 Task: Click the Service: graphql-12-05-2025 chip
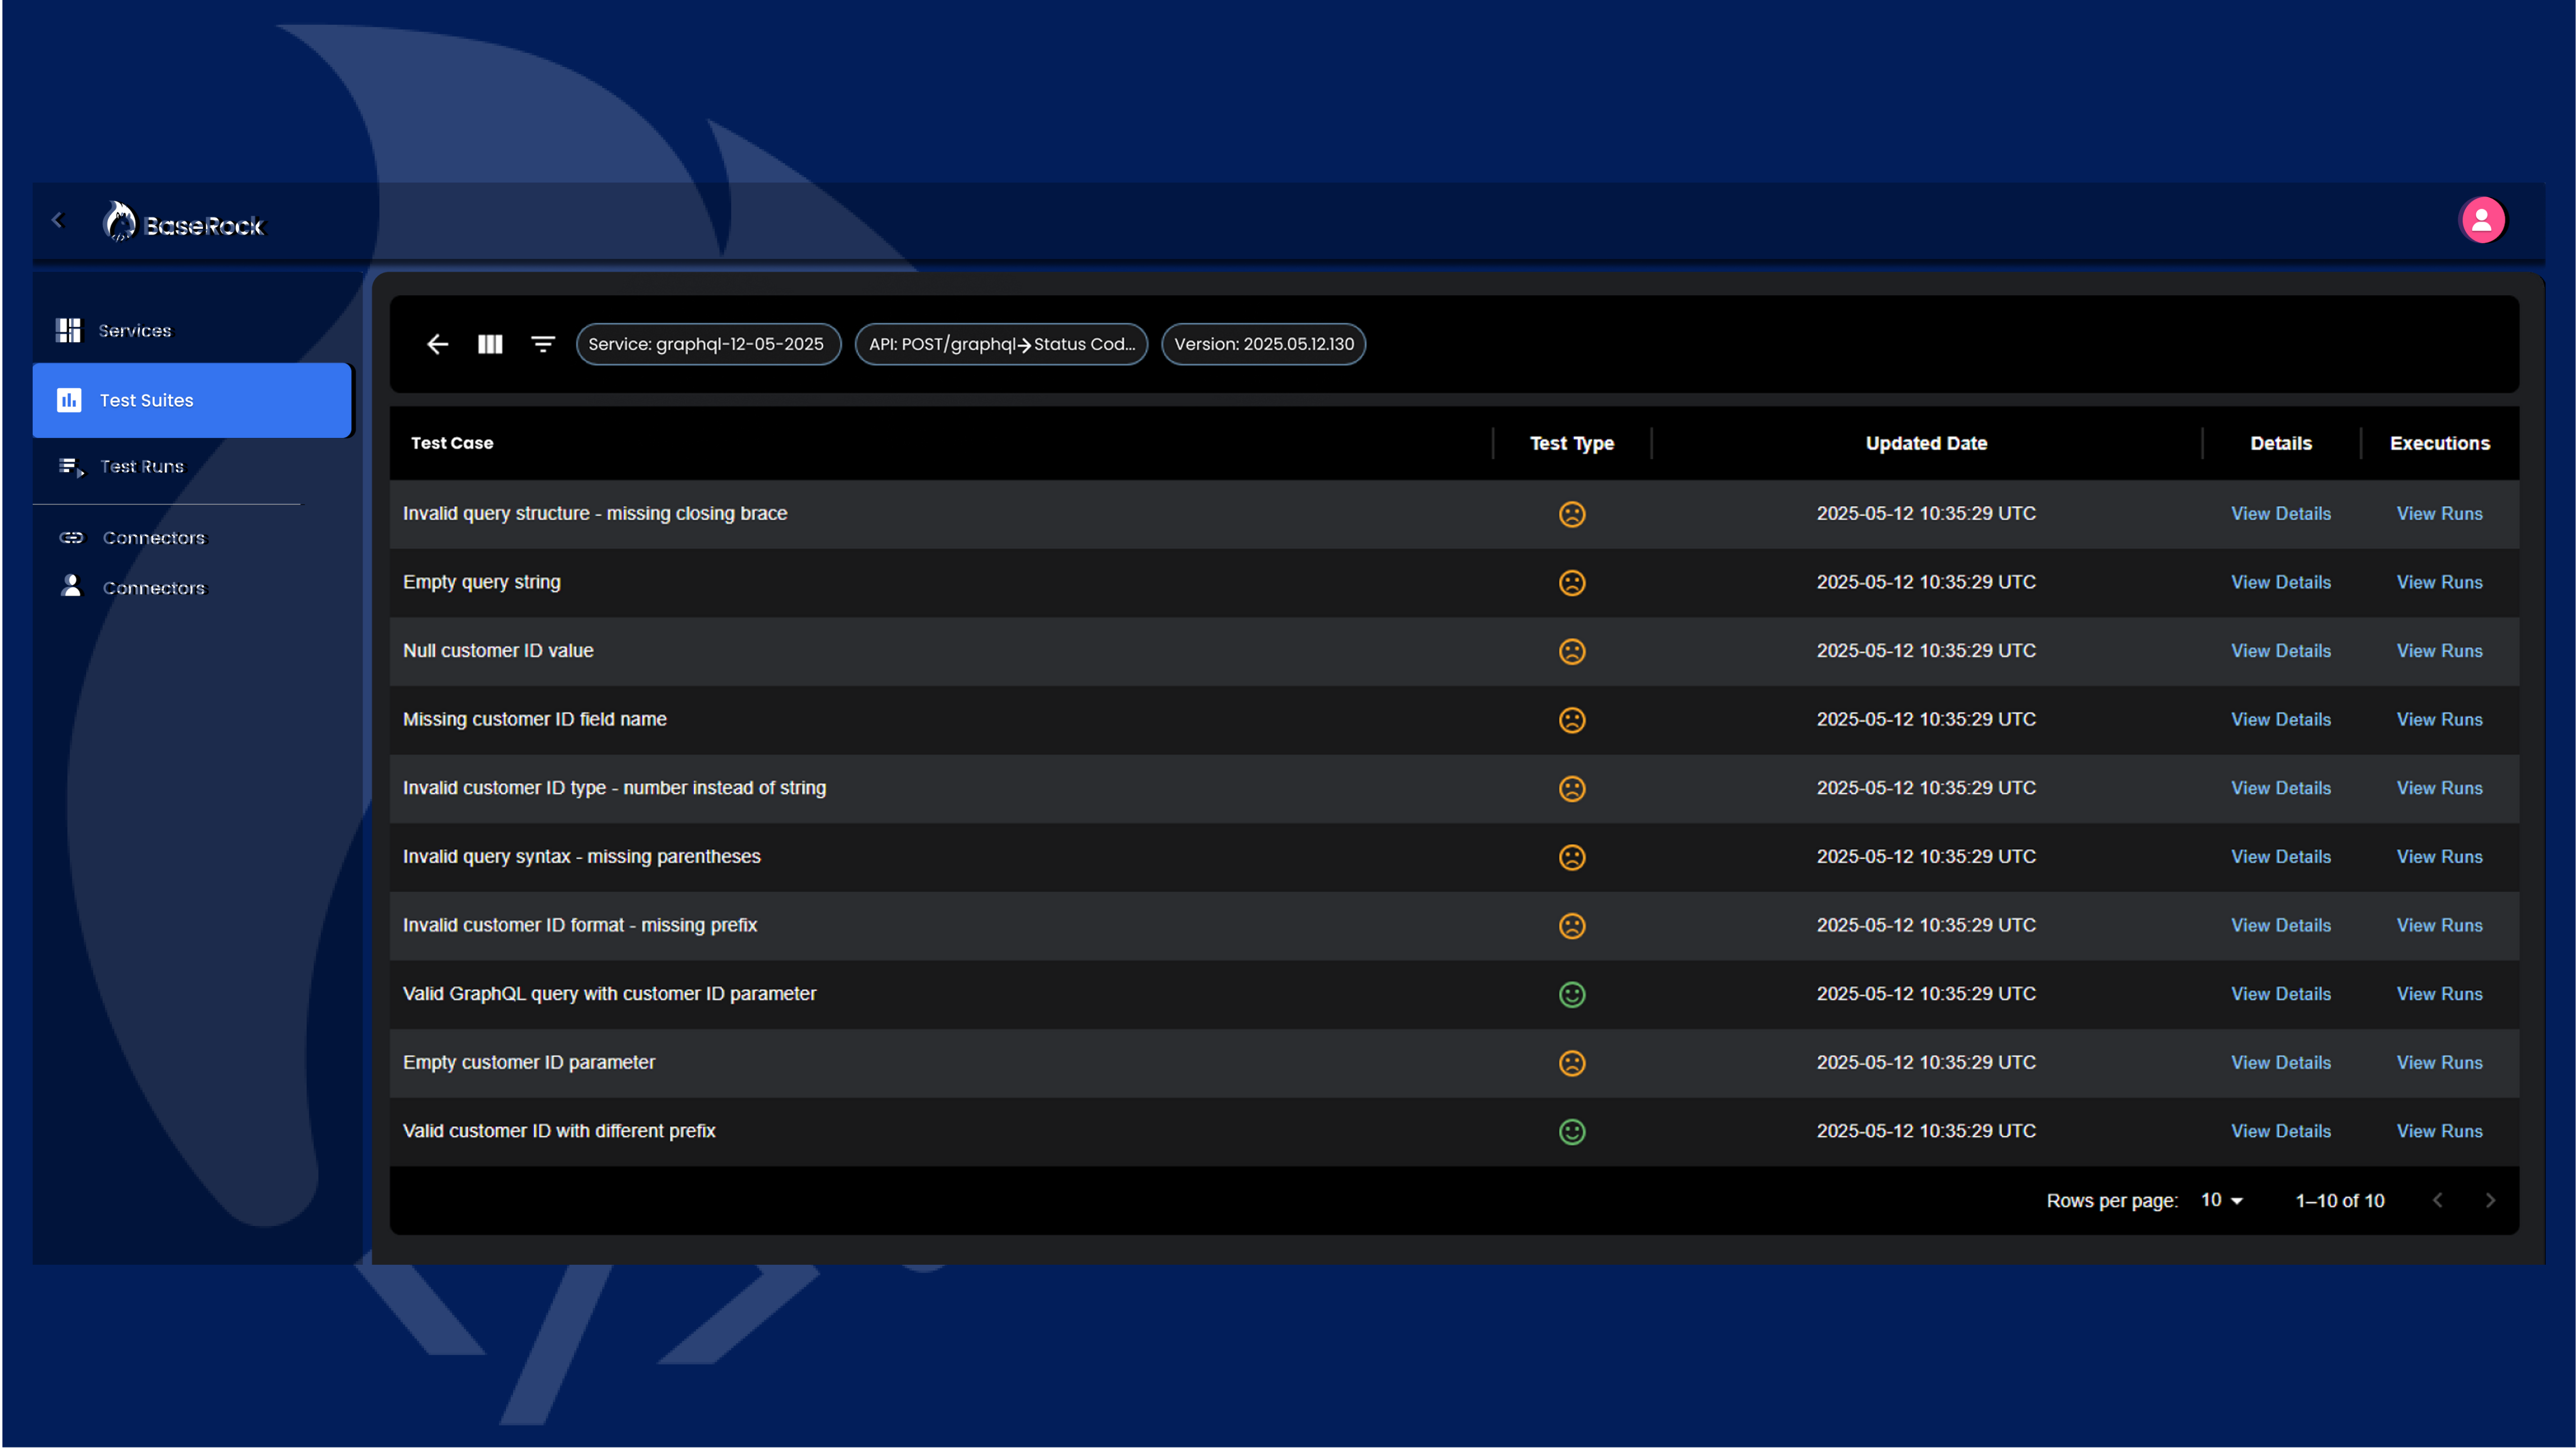click(708, 344)
